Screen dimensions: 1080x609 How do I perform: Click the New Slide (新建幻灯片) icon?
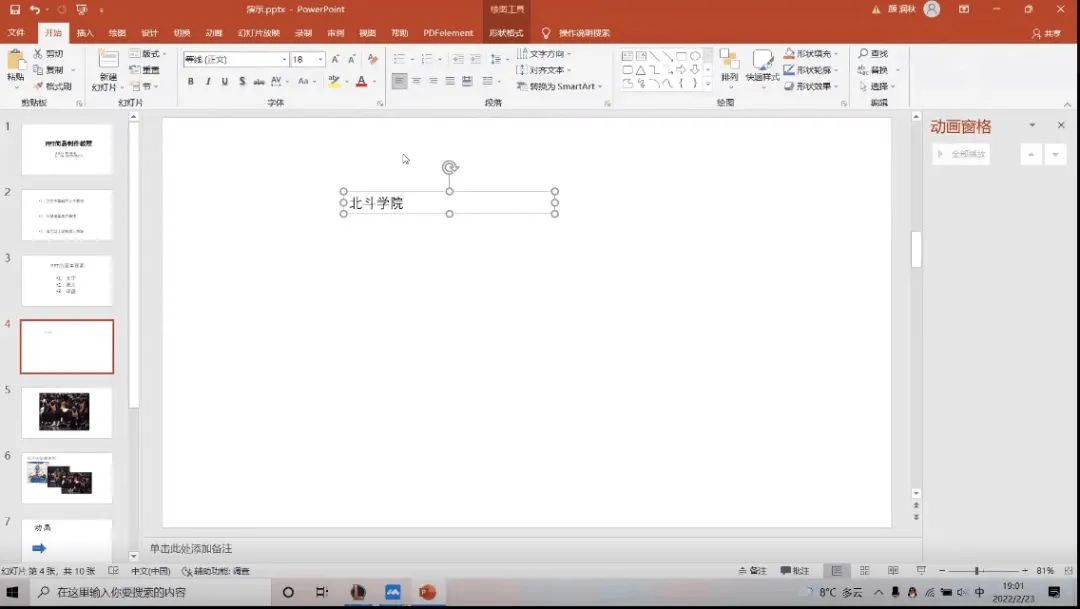point(108,61)
